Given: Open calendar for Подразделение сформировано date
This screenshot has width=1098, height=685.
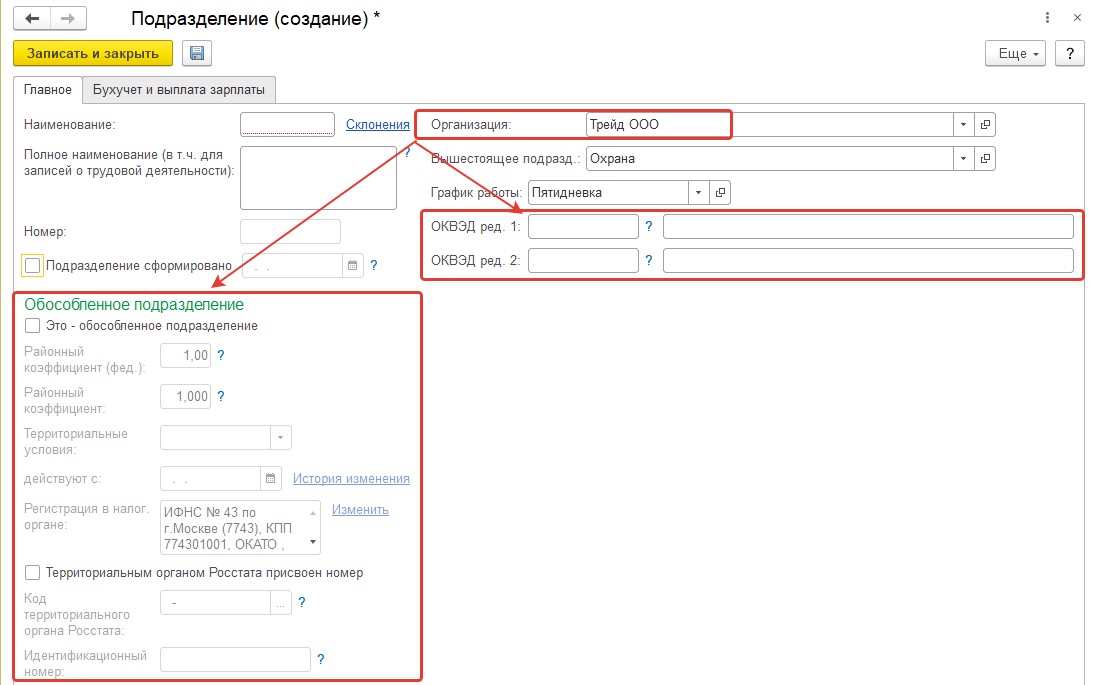Looking at the screenshot, I should click(352, 265).
